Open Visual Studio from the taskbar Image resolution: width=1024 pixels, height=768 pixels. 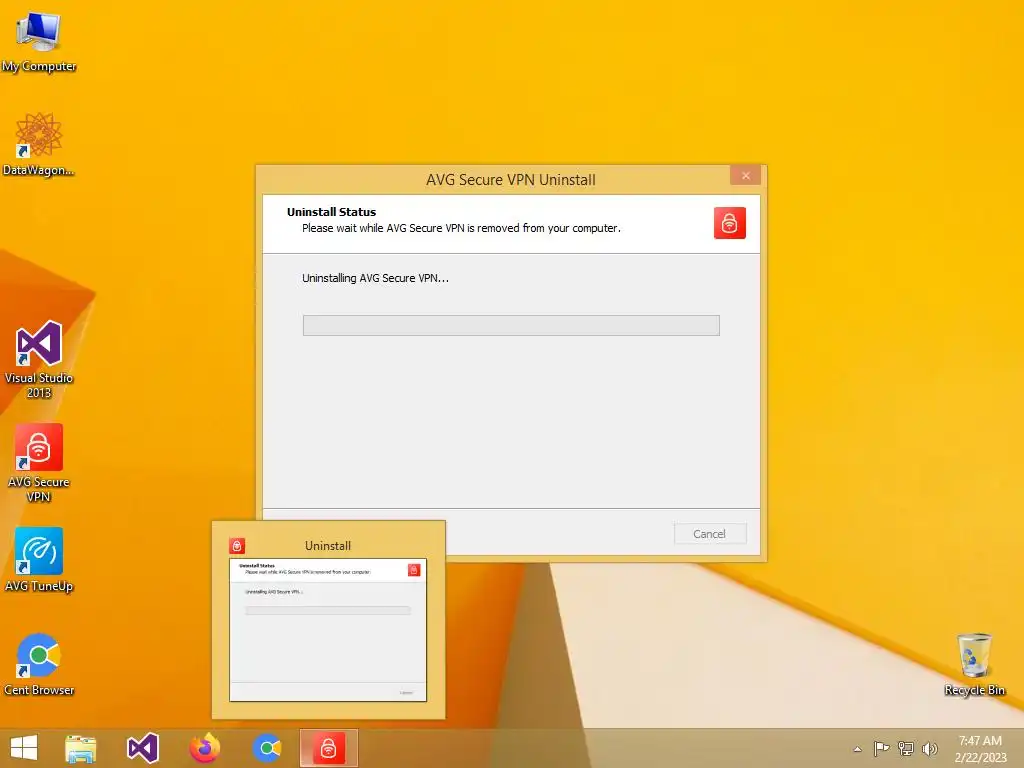143,748
